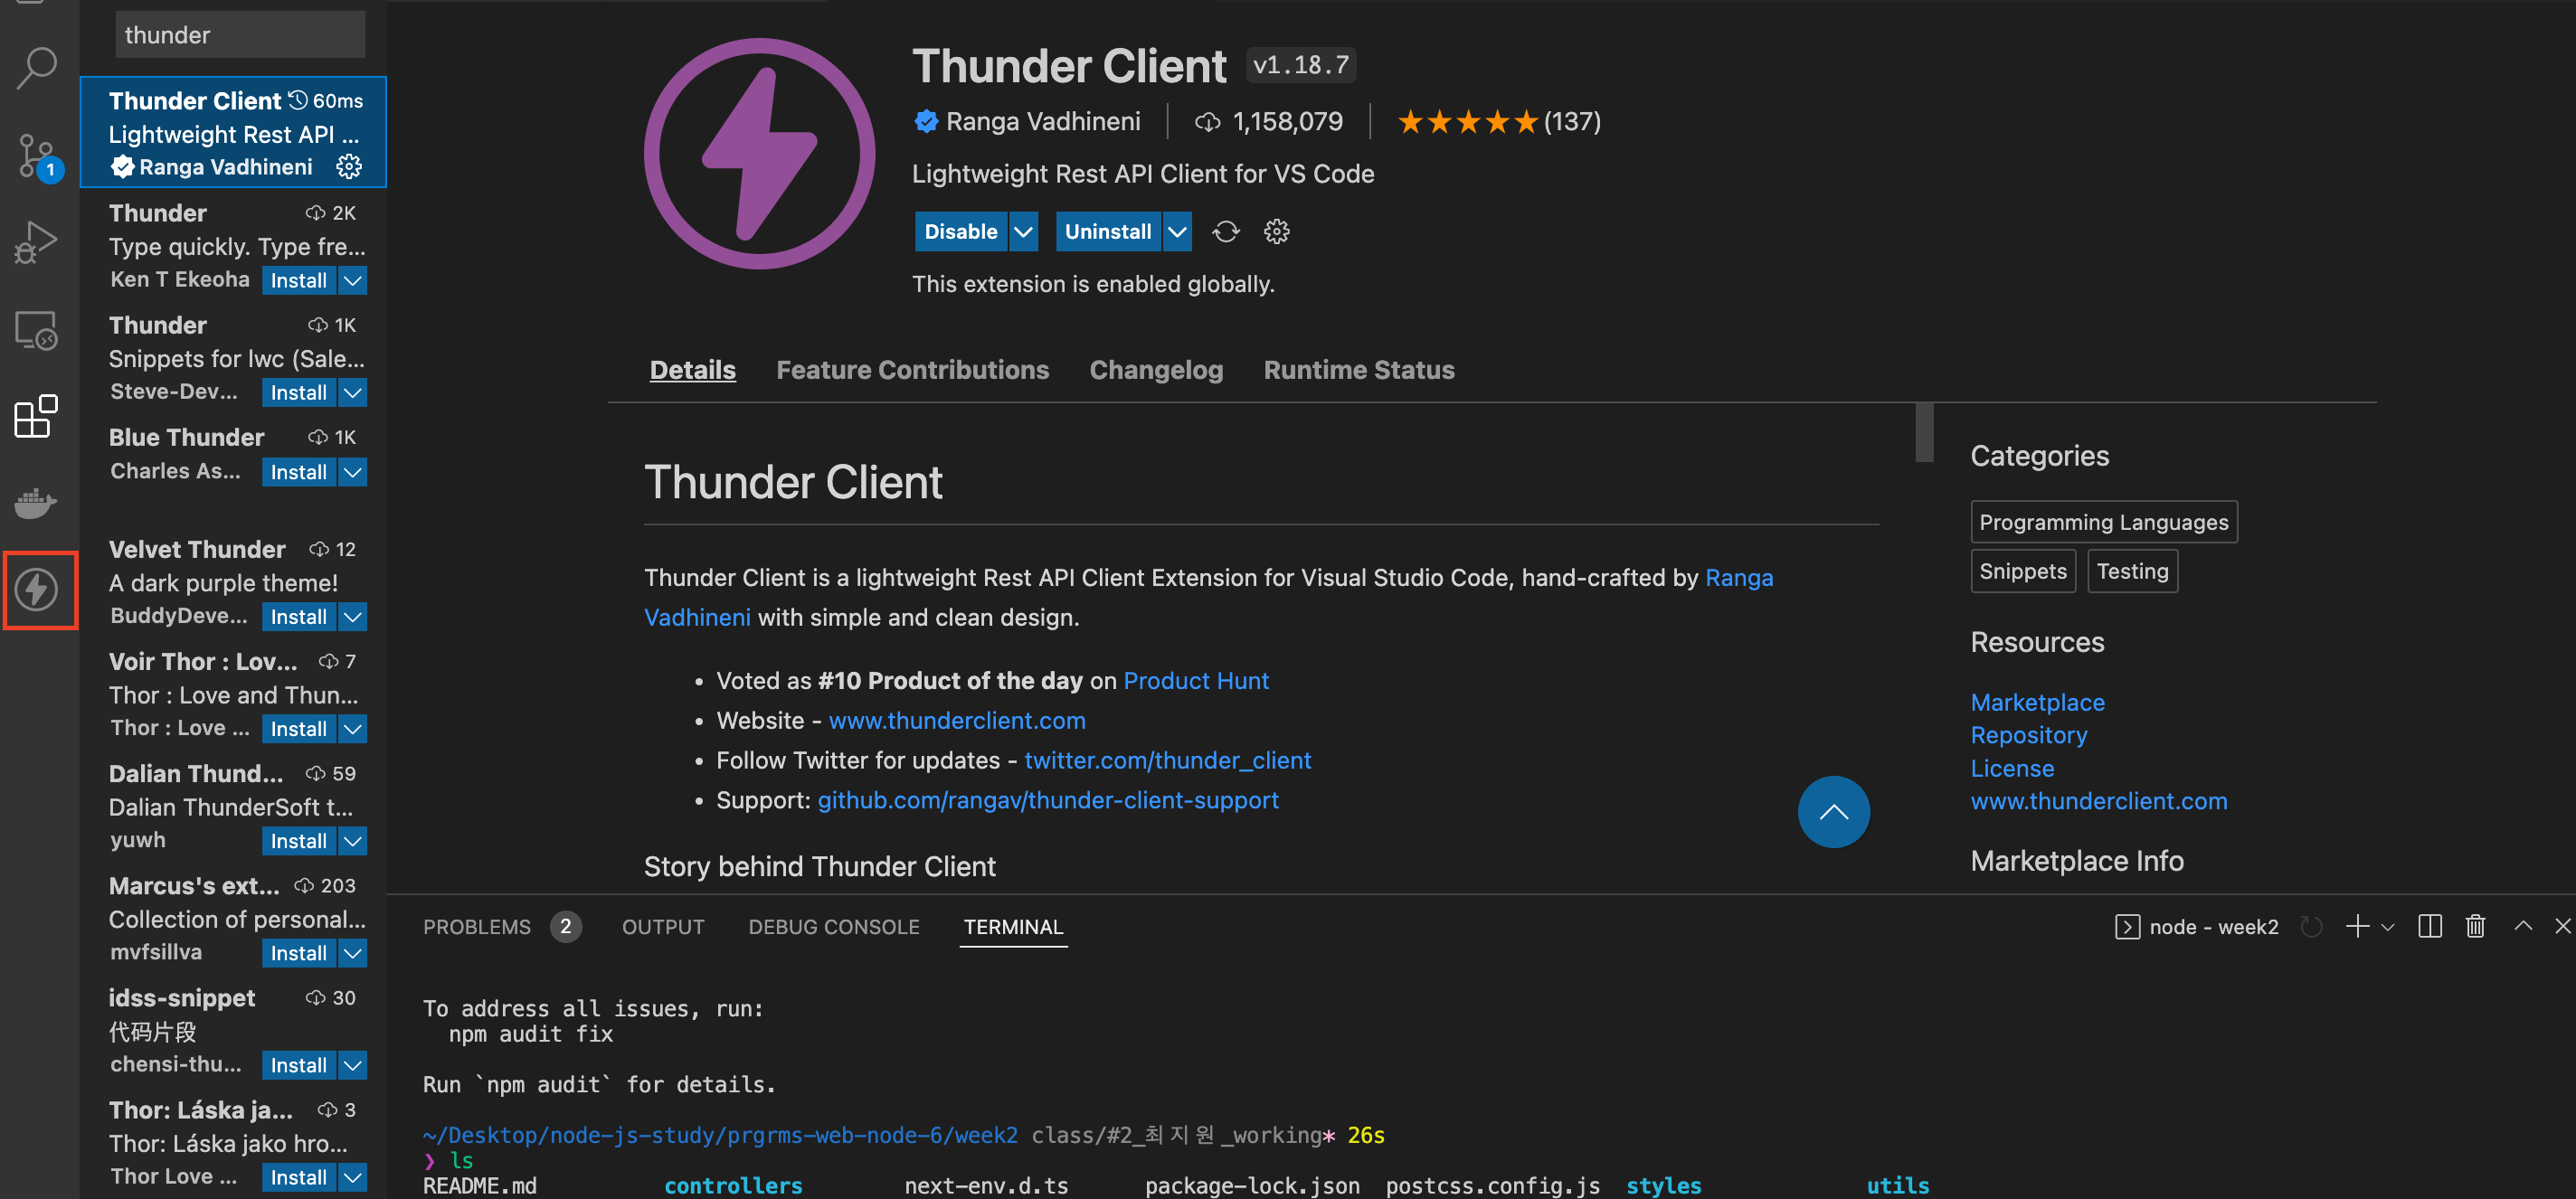2576x1199 pixels.
Task: Open extension settings gear next to sync icon
Action: tap(1276, 232)
